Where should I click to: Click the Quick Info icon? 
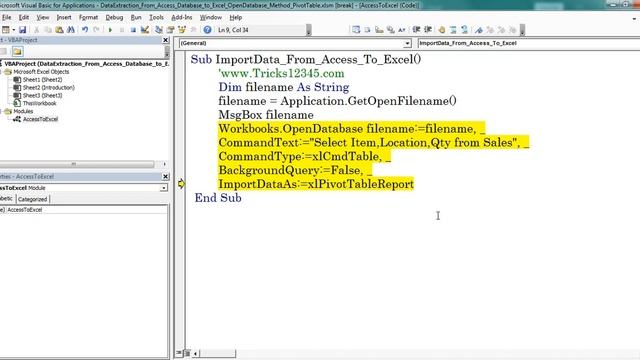tap(379, 30)
